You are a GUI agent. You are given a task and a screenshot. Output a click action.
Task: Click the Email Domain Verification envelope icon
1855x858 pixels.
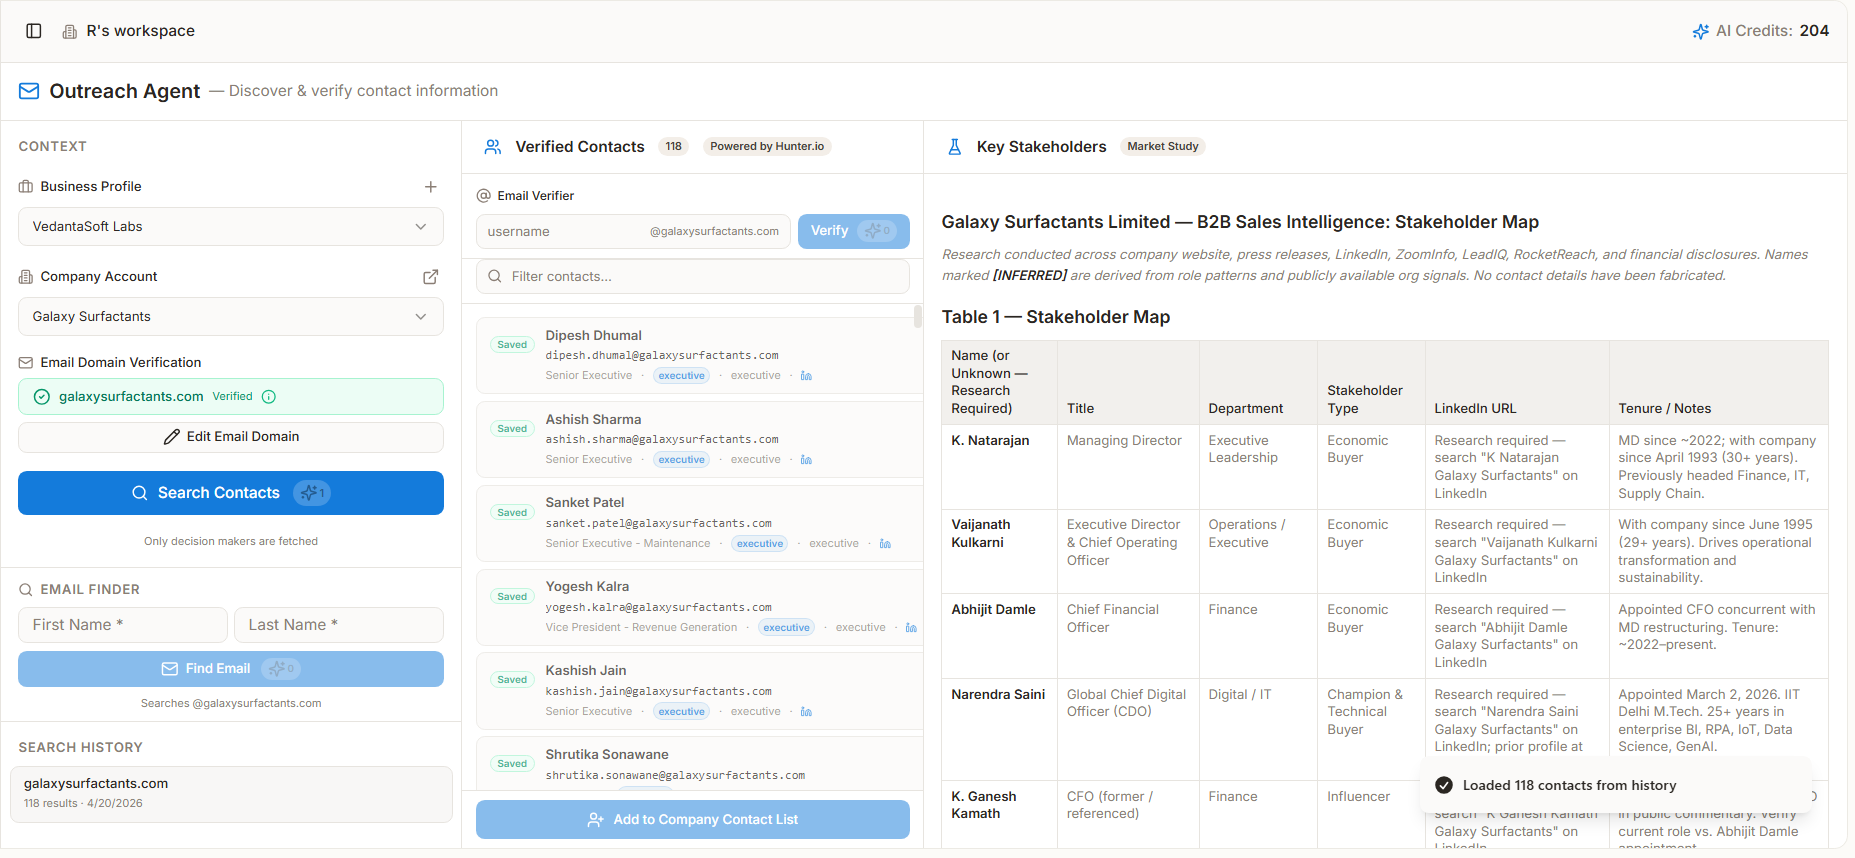click(x=26, y=363)
